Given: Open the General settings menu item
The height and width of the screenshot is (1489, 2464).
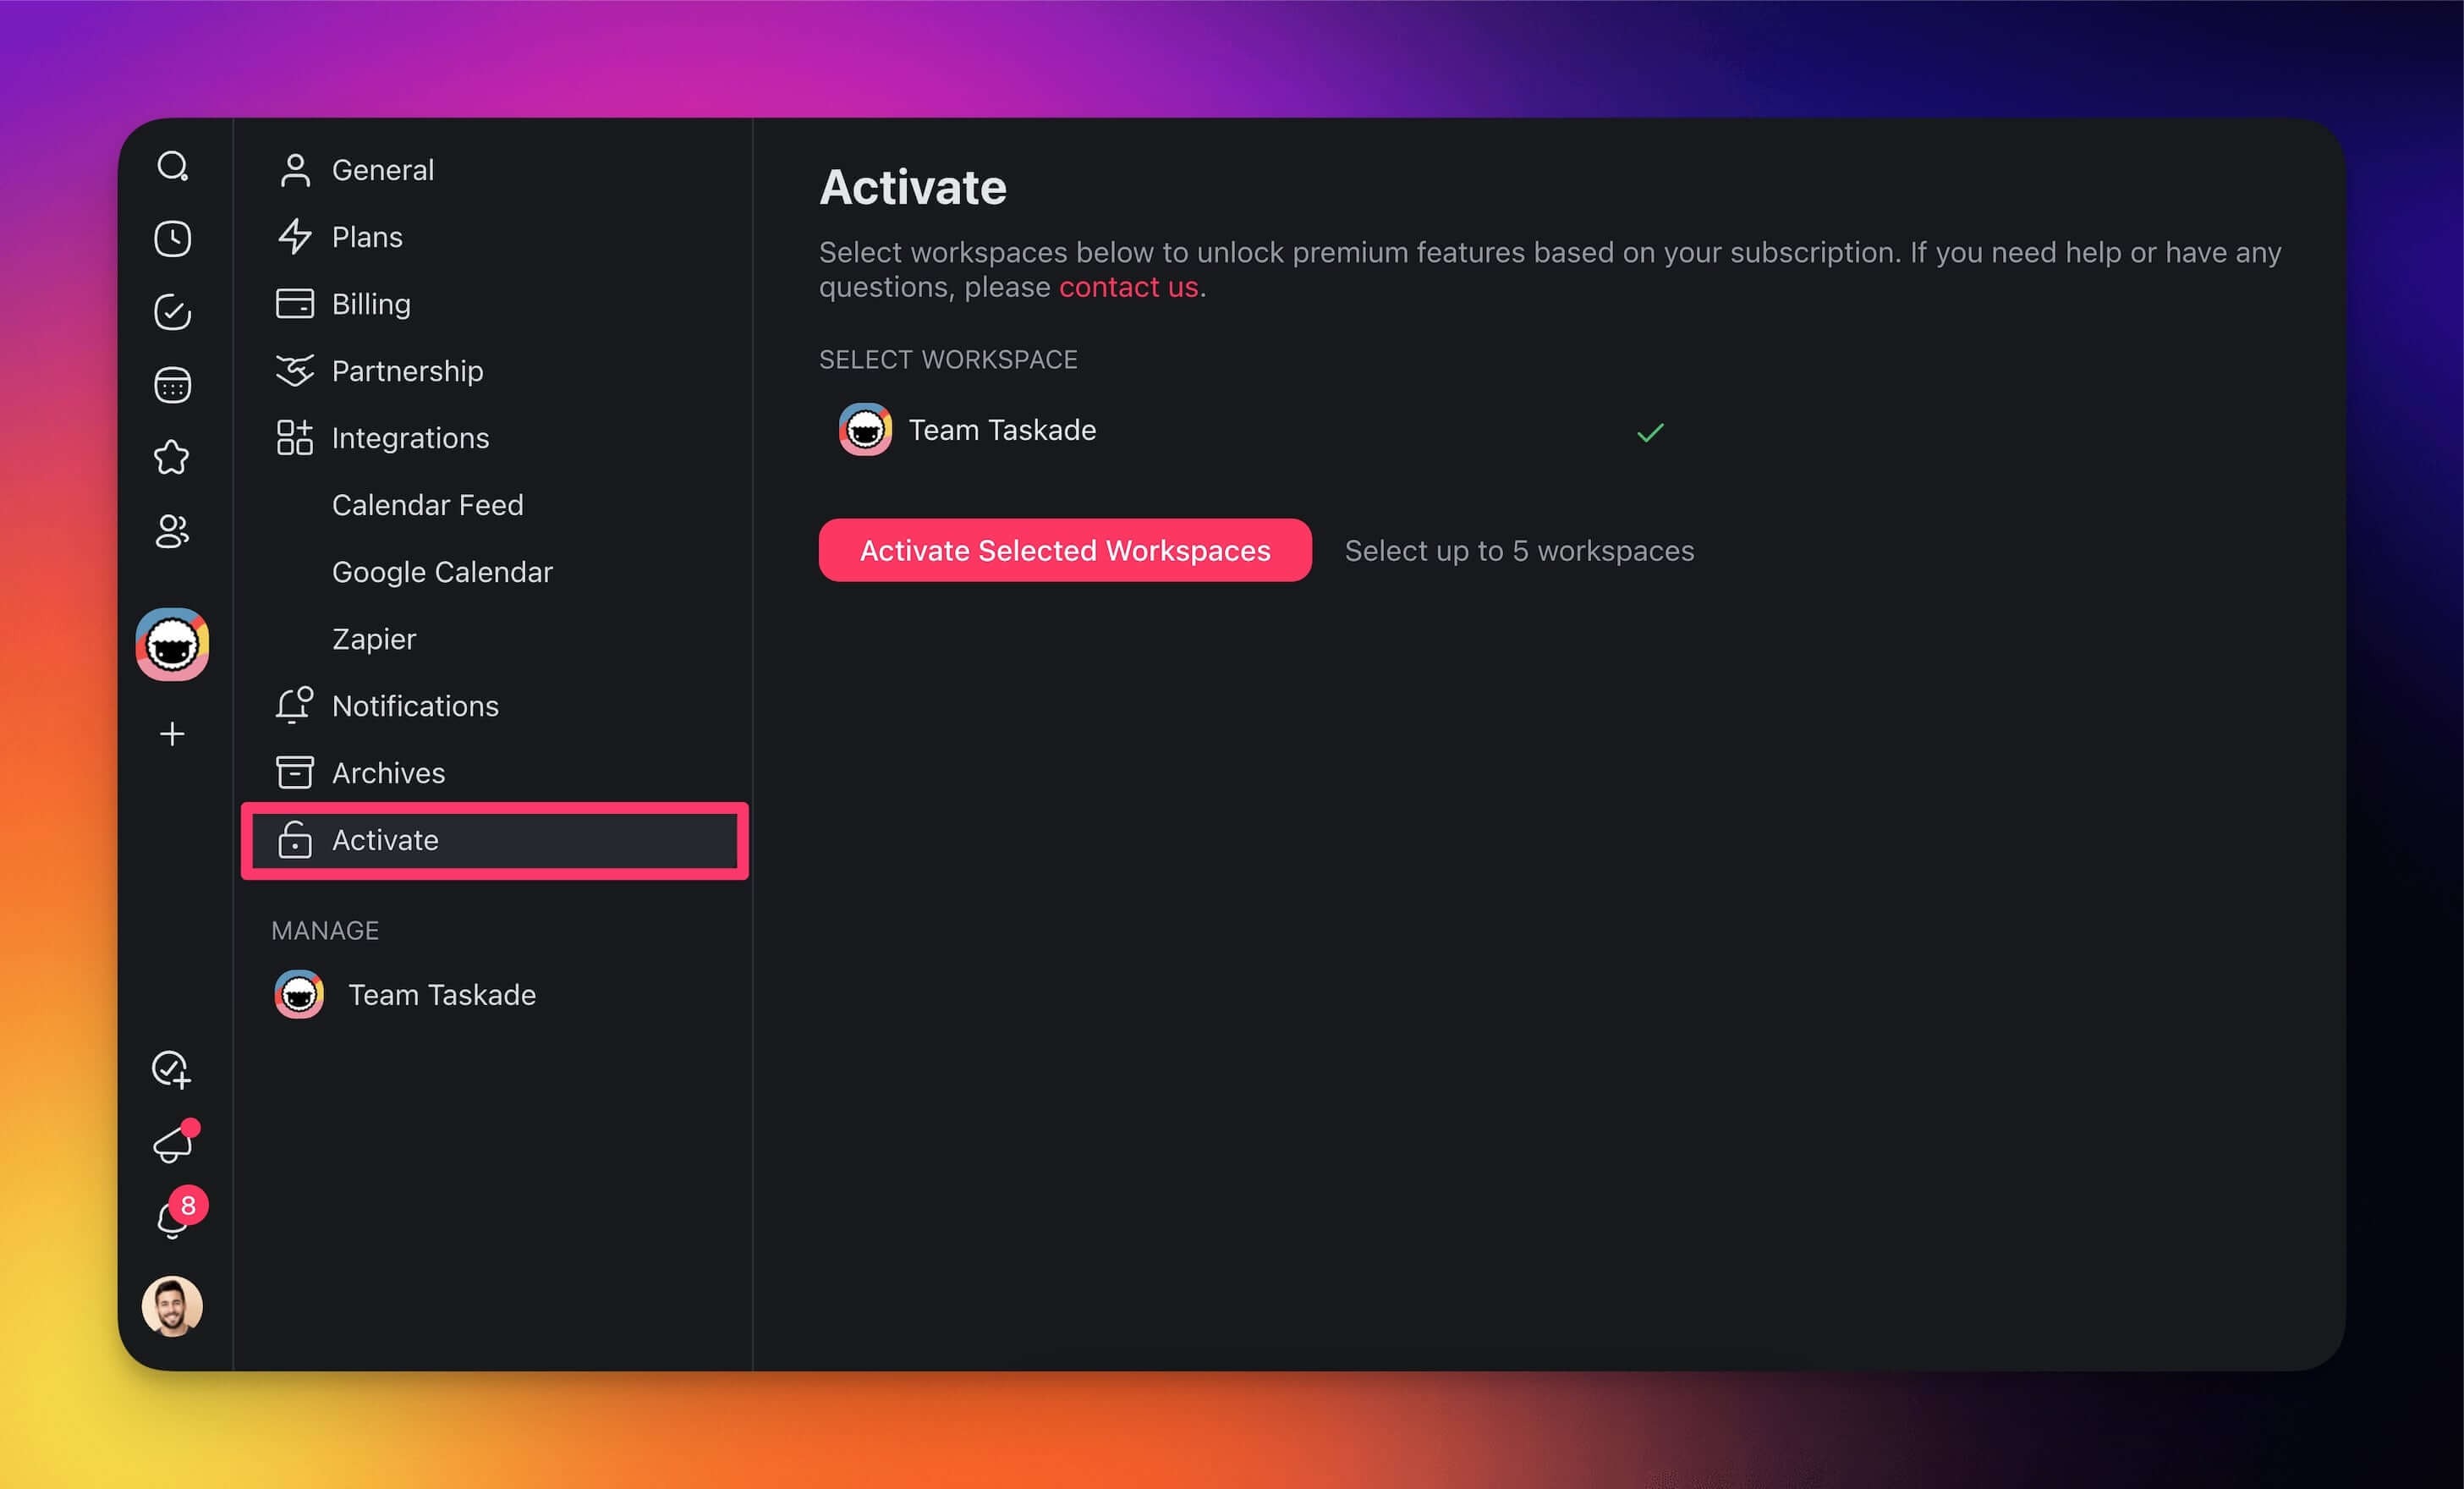Looking at the screenshot, I should click(x=382, y=170).
